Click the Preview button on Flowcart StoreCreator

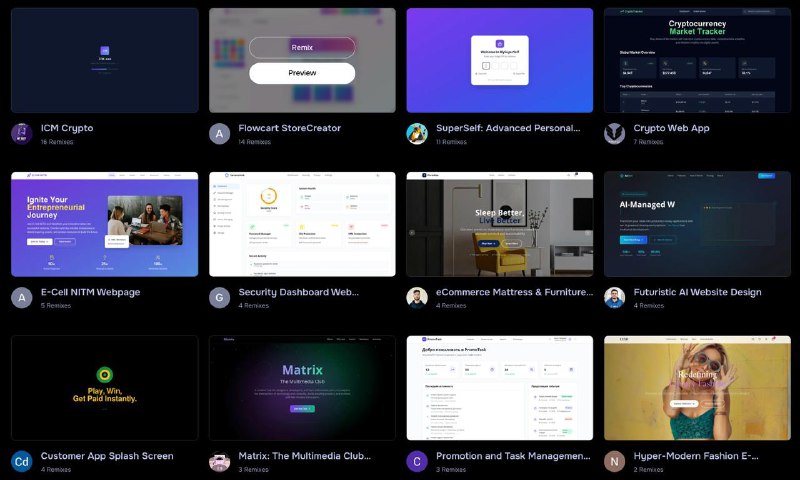click(302, 73)
